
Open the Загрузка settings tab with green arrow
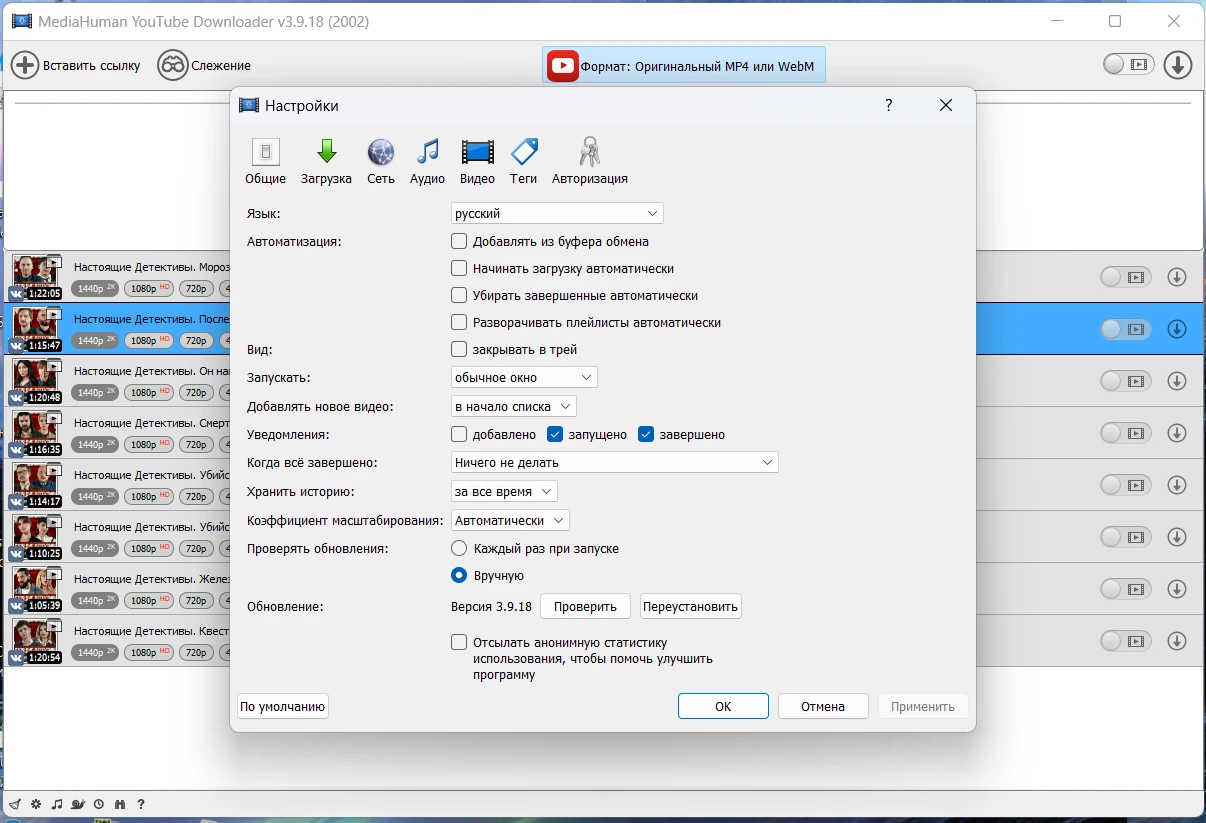pos(326,162)
